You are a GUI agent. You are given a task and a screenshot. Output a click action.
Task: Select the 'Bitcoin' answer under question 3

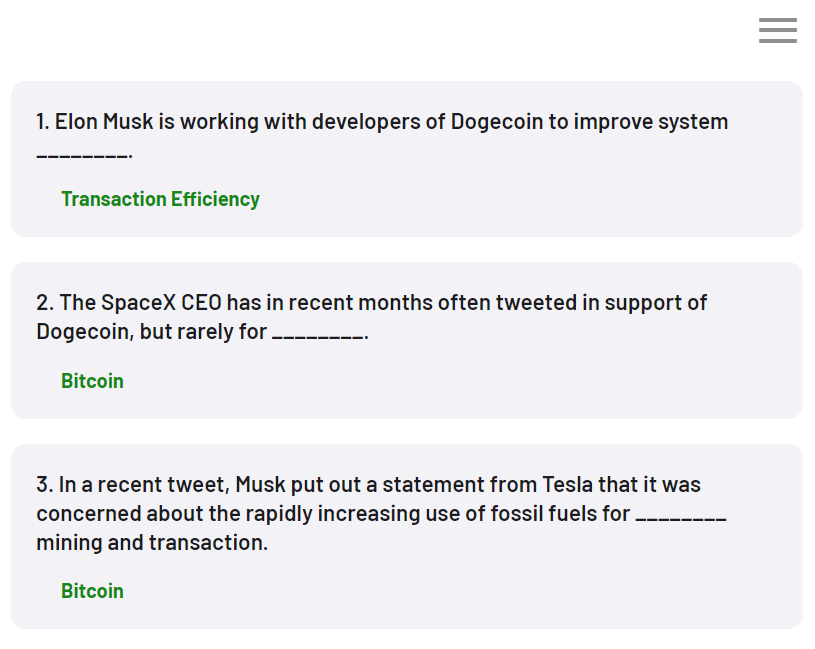[93, 591]
